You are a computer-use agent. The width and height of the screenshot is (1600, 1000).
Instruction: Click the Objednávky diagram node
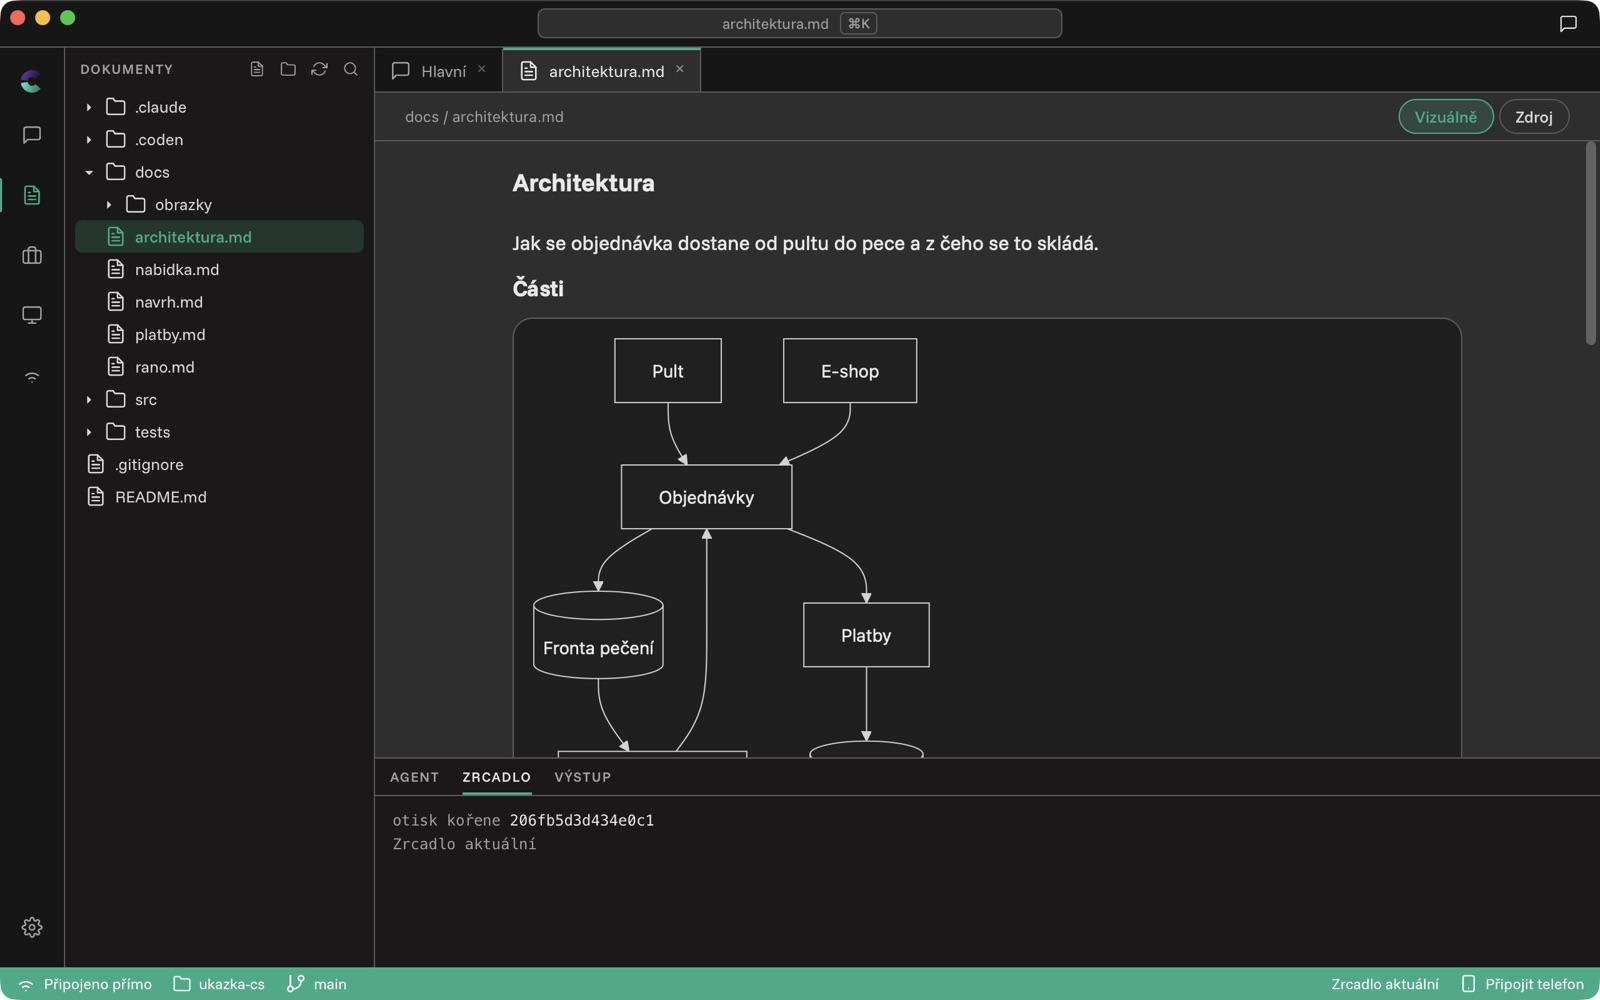pyautogui.click(x=706, y=497)
